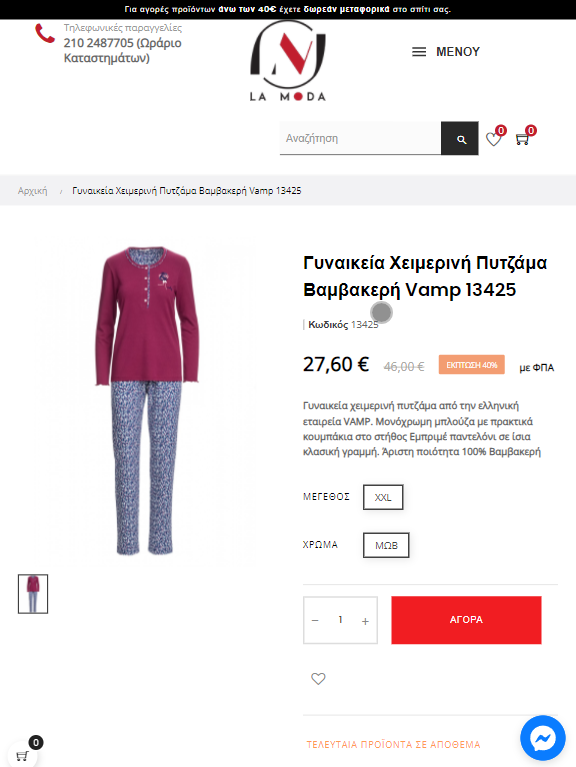
Task: Click the search magnifier button
Action: (460, 138)
